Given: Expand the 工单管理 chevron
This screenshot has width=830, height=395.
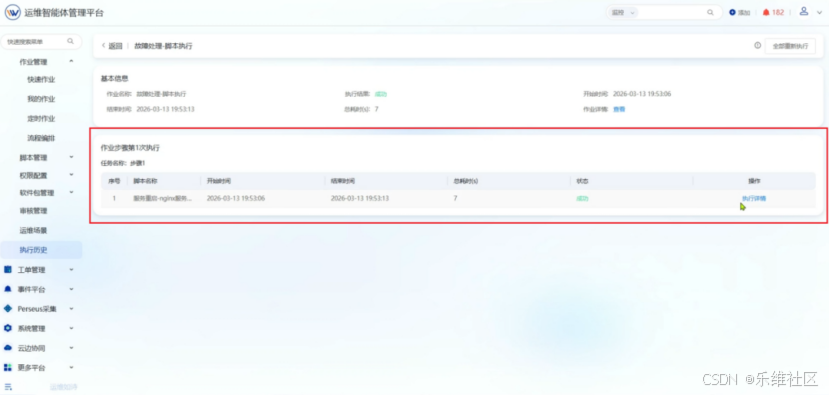Looking at the screenshot, I should (x=71, y=270).
